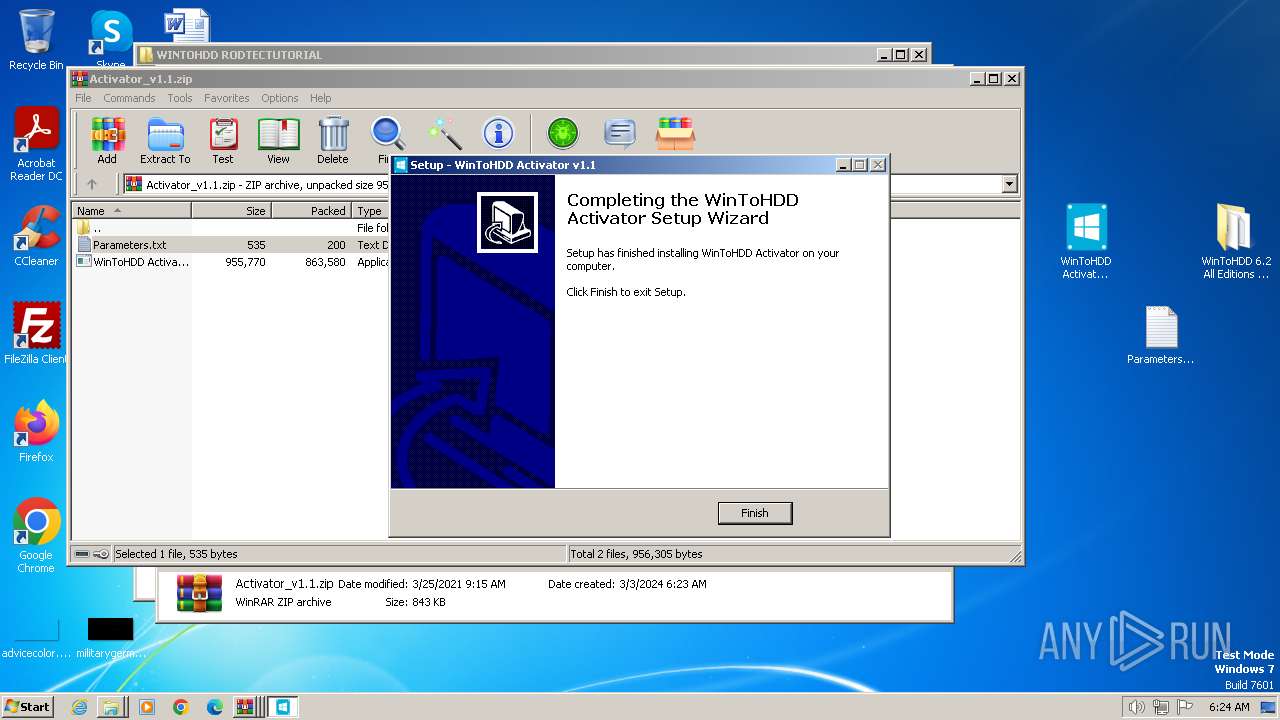Click the Add toolbar icon in WinRAR
This screenshot has height=720, width=1280.
[107, 140]
